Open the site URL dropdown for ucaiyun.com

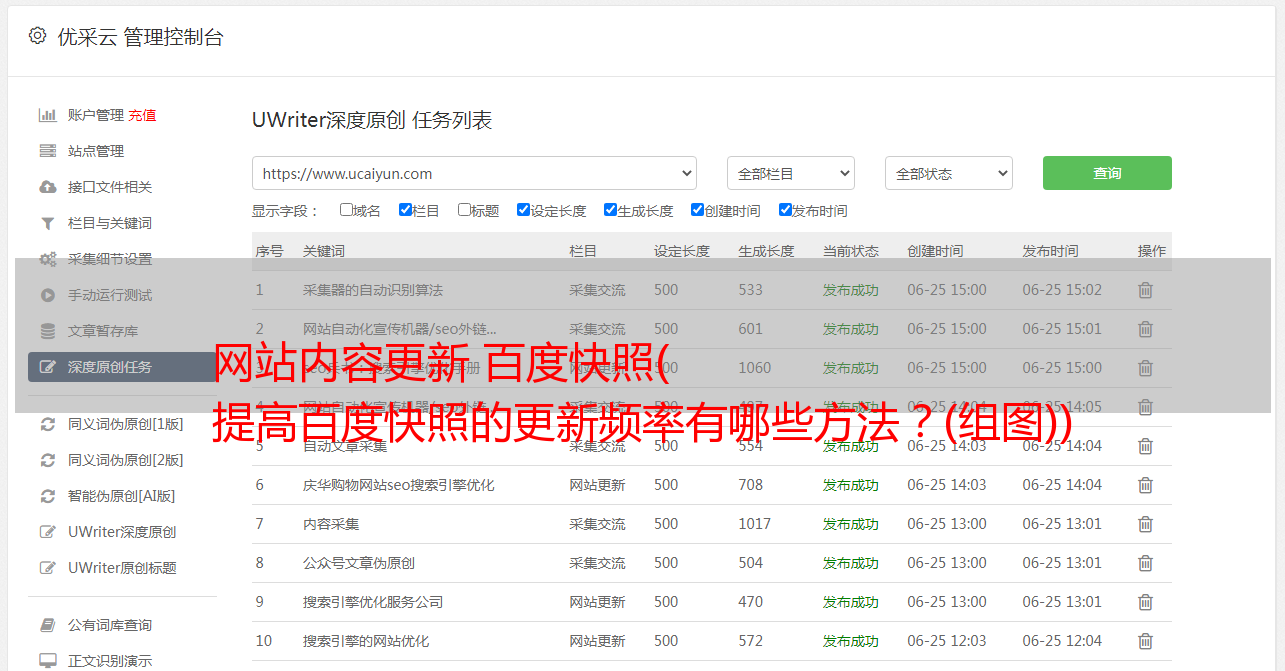474,173
